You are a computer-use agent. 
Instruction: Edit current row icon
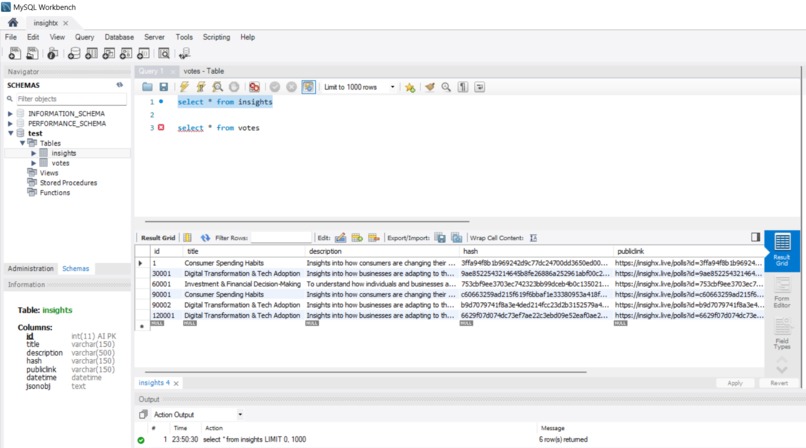click(340, 237)
